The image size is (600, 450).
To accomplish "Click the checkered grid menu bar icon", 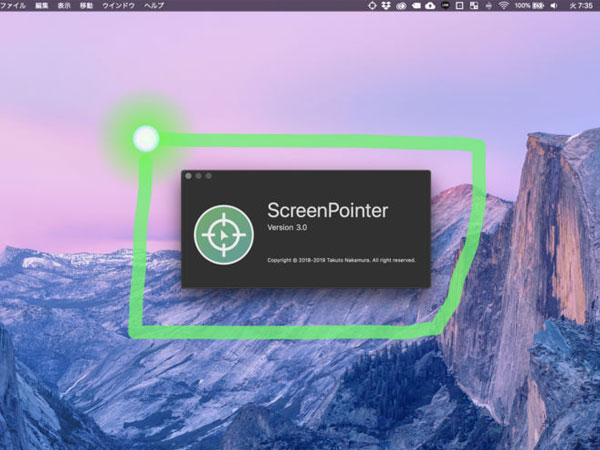I will 474,5.
